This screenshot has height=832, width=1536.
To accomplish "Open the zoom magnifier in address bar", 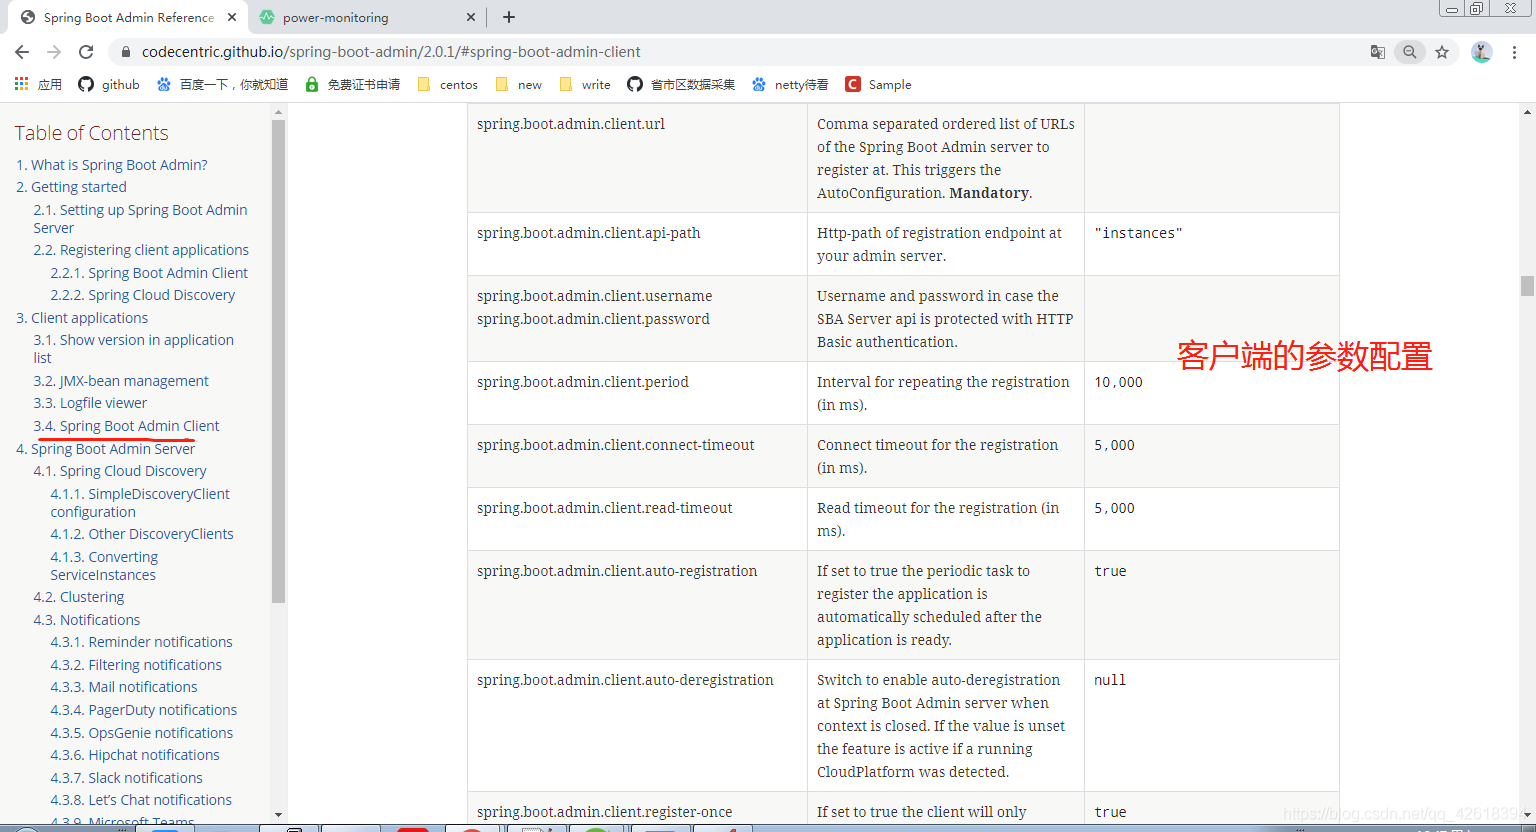I will (1409, 52).
